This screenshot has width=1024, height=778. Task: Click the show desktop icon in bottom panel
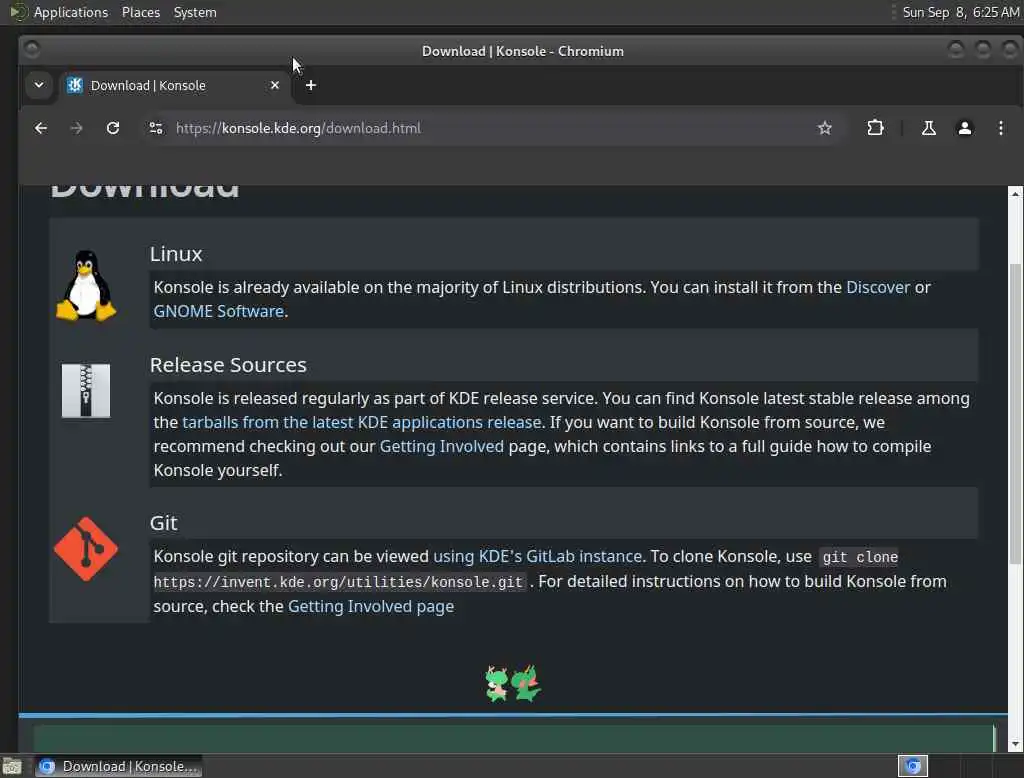(12, 766)
